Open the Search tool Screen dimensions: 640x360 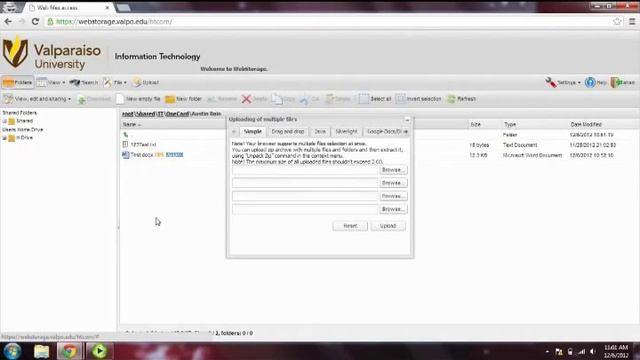pos(83,82)
